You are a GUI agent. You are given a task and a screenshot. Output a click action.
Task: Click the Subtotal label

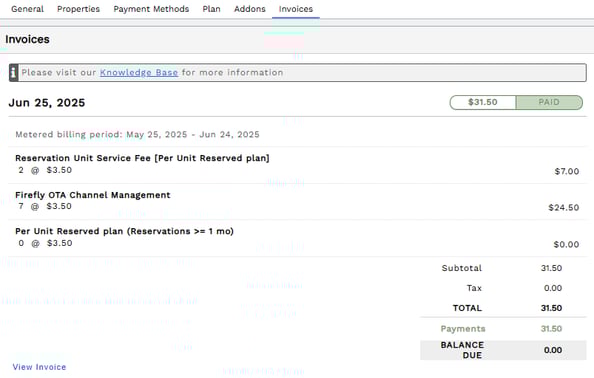(x=462, y=268)
